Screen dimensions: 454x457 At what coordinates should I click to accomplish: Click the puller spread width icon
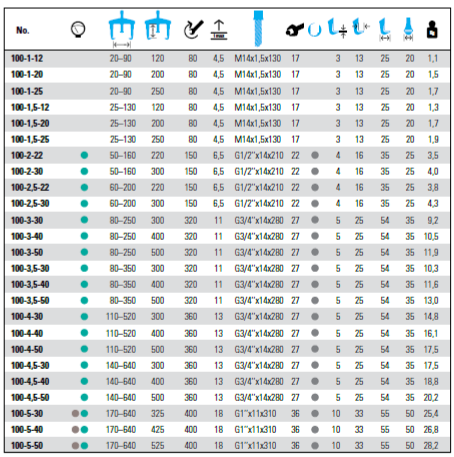[122, 29]
